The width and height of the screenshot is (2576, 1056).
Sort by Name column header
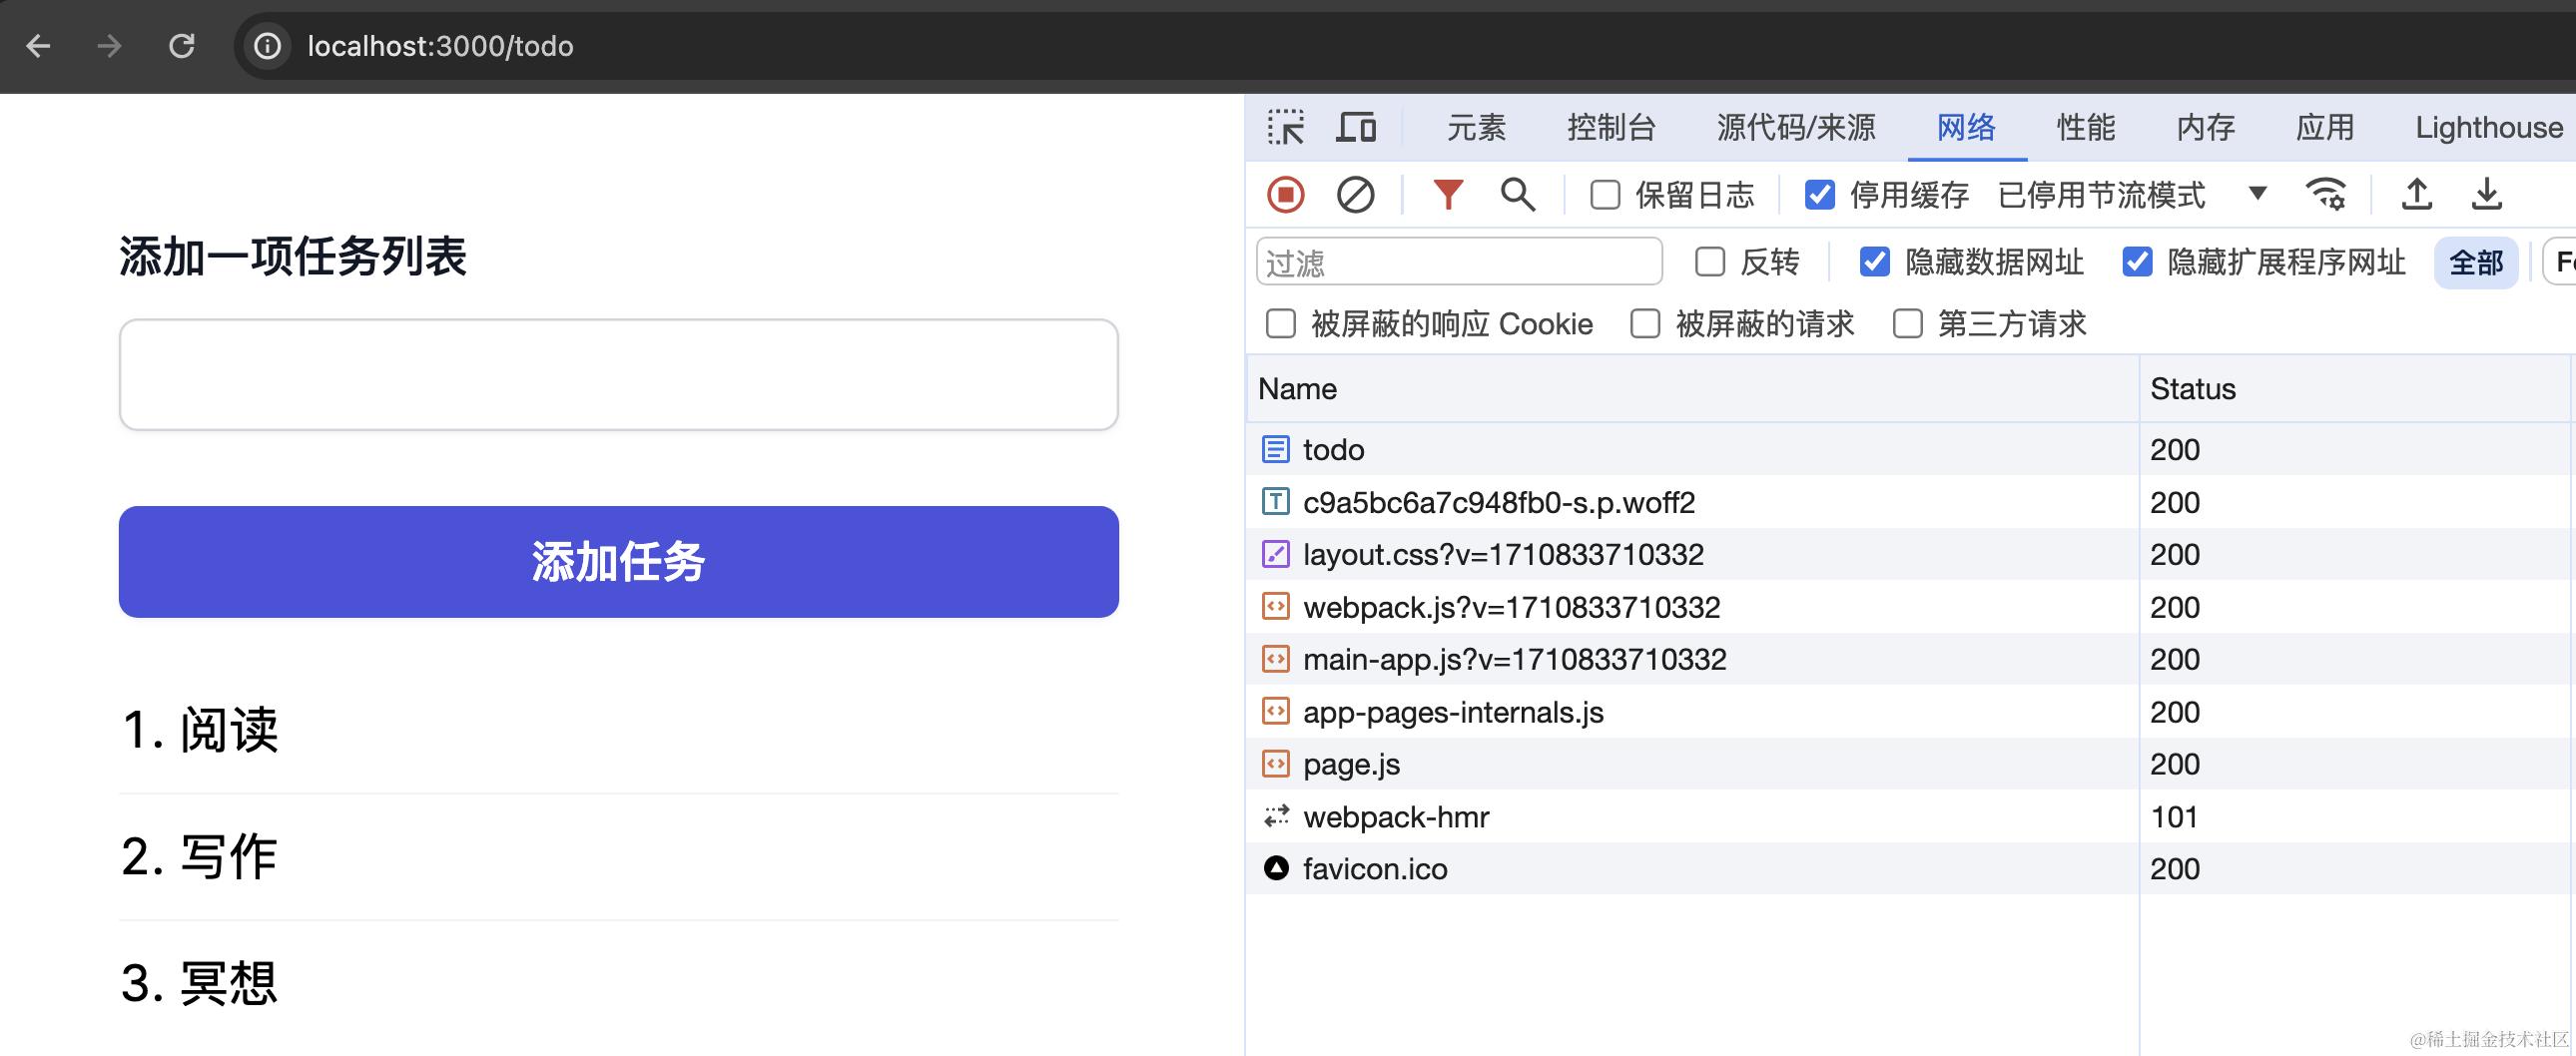pyautogui.click(x=1692, y=389)
